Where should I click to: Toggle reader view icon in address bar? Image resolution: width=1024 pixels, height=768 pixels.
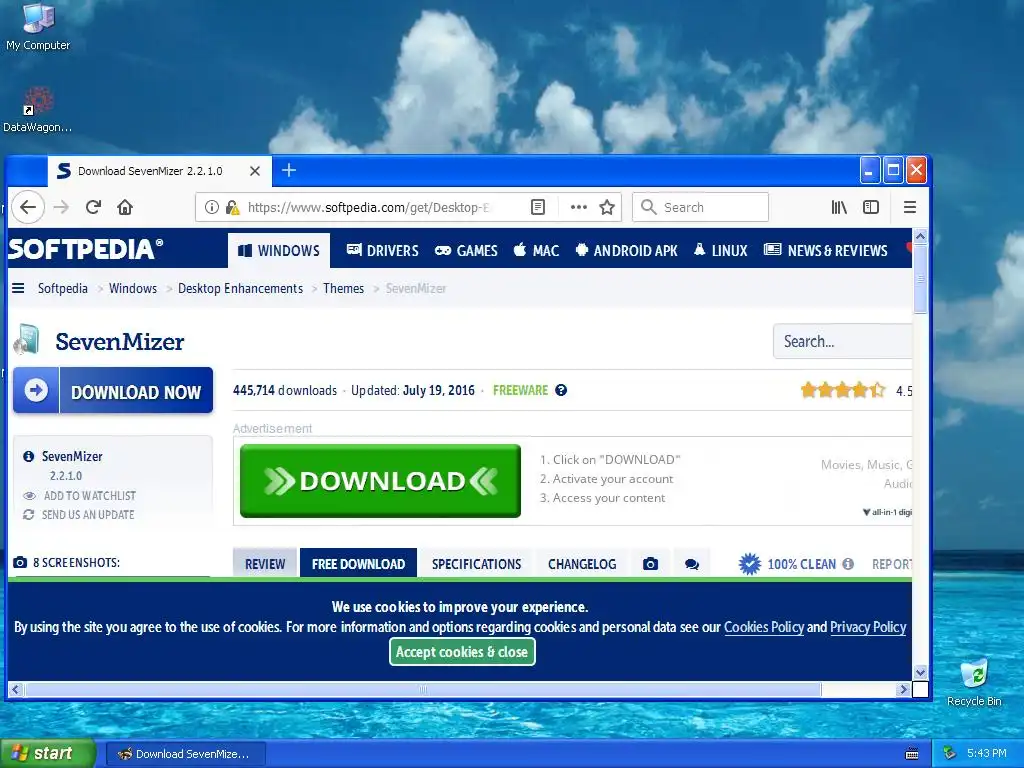coord(537,207)
